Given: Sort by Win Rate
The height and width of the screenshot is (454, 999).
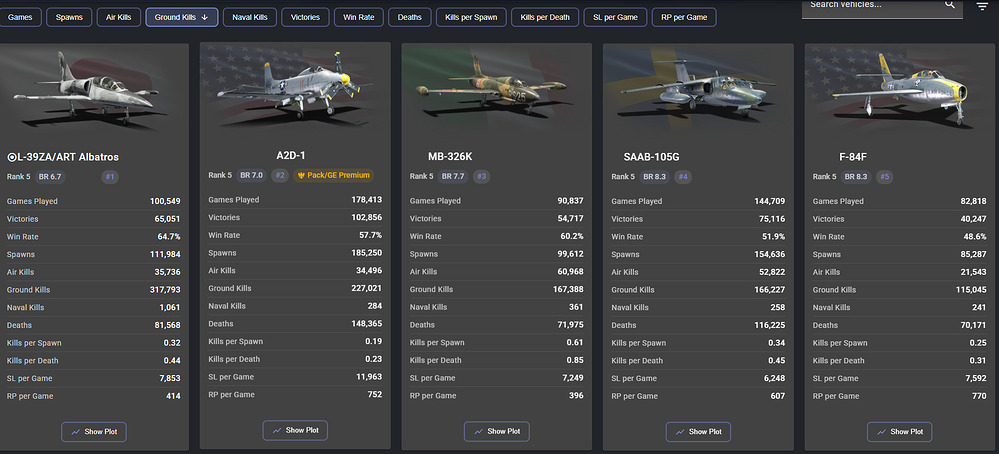Looking at the screenshot, I should tap(359, 17).
